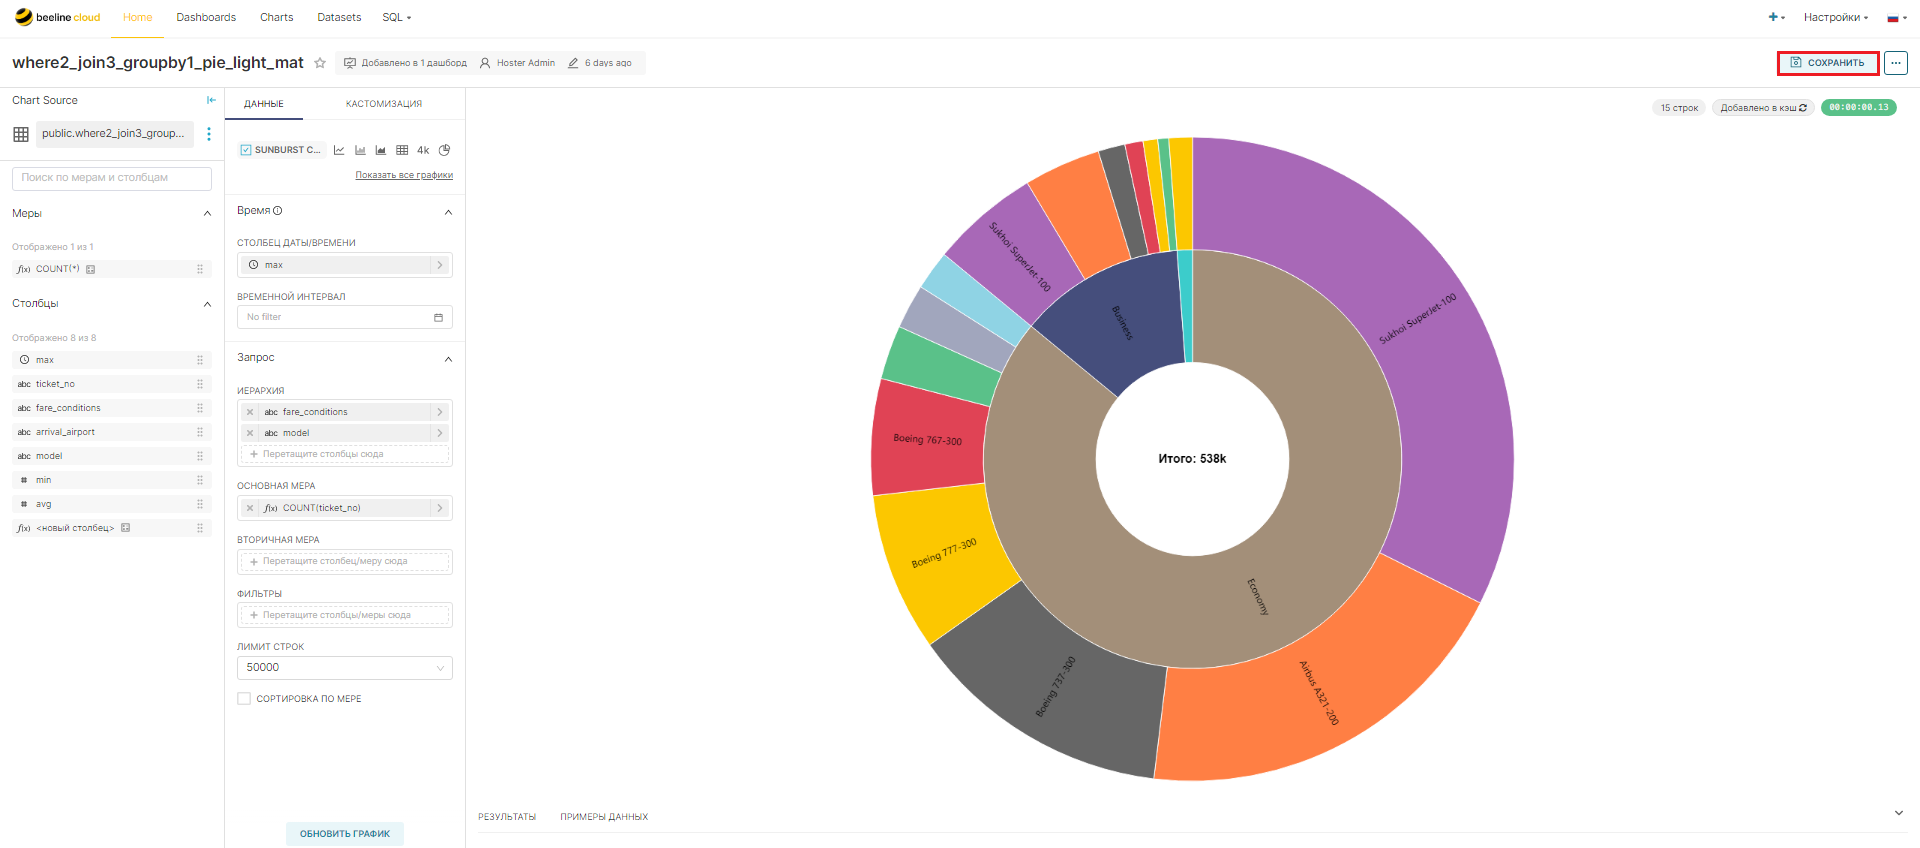
Task: Select the line chart visualization icon
Action: pos(339,150)
